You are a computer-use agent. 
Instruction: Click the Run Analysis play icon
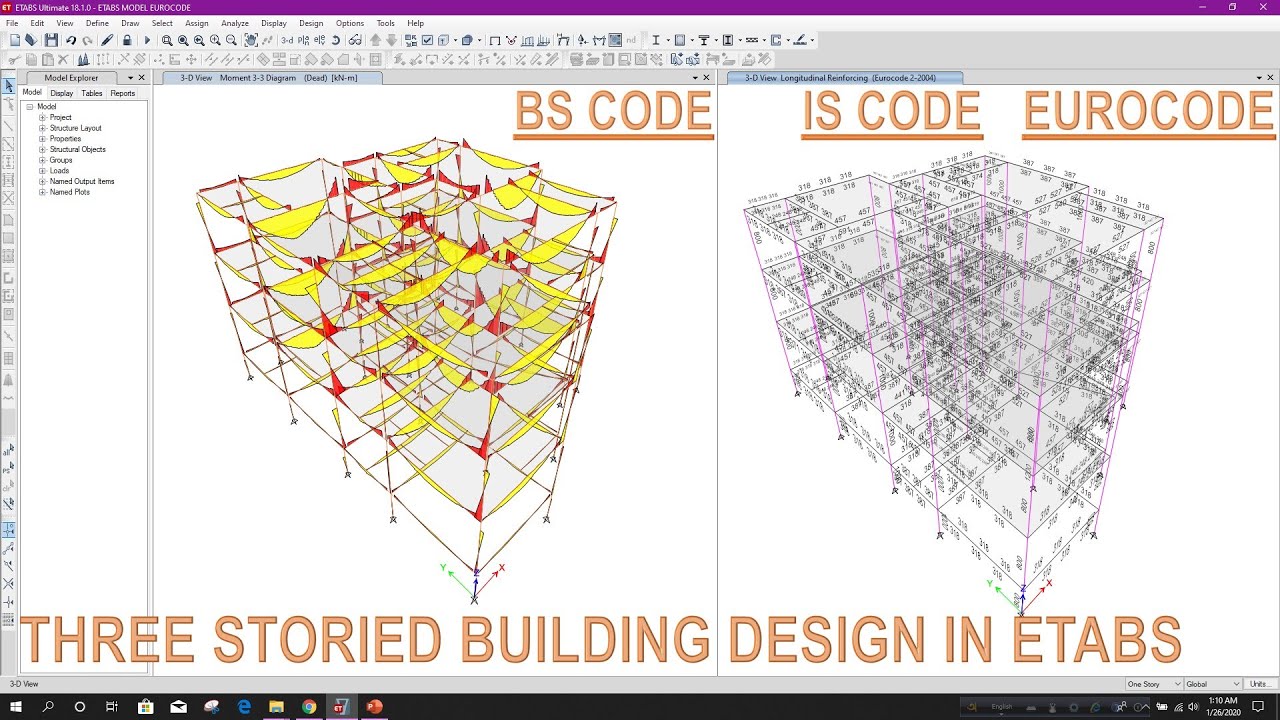coord(147,40)
